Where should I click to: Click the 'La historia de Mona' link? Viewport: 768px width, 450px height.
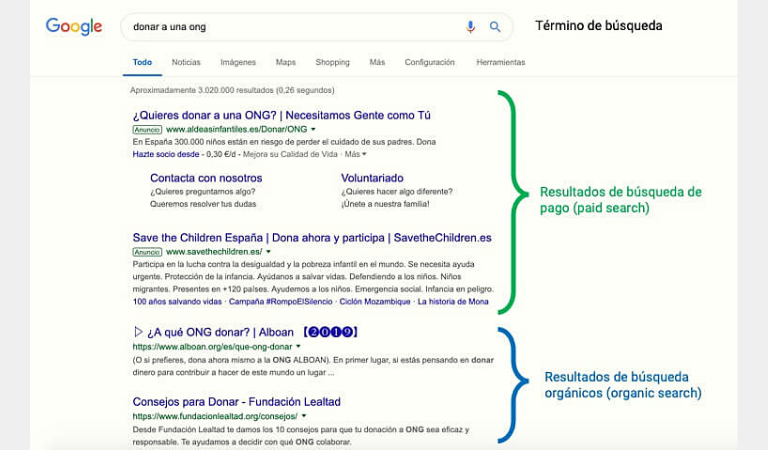(453, 302)
